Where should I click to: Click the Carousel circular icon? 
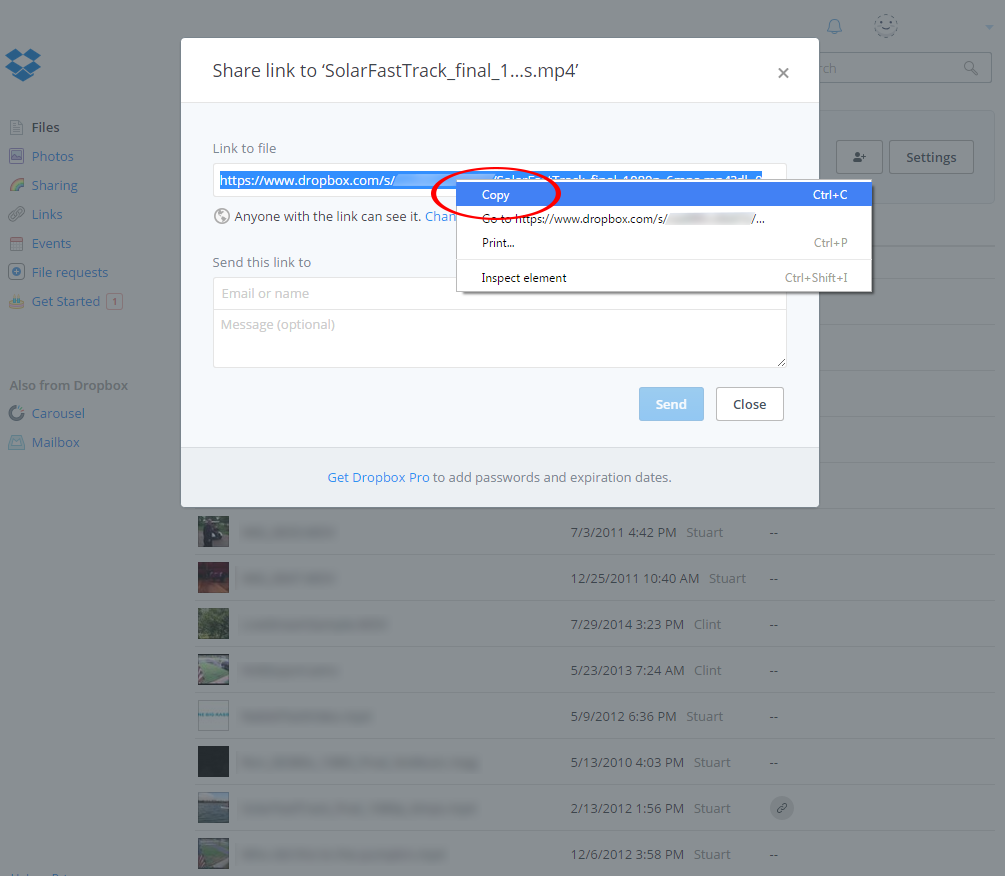(17, 413)
